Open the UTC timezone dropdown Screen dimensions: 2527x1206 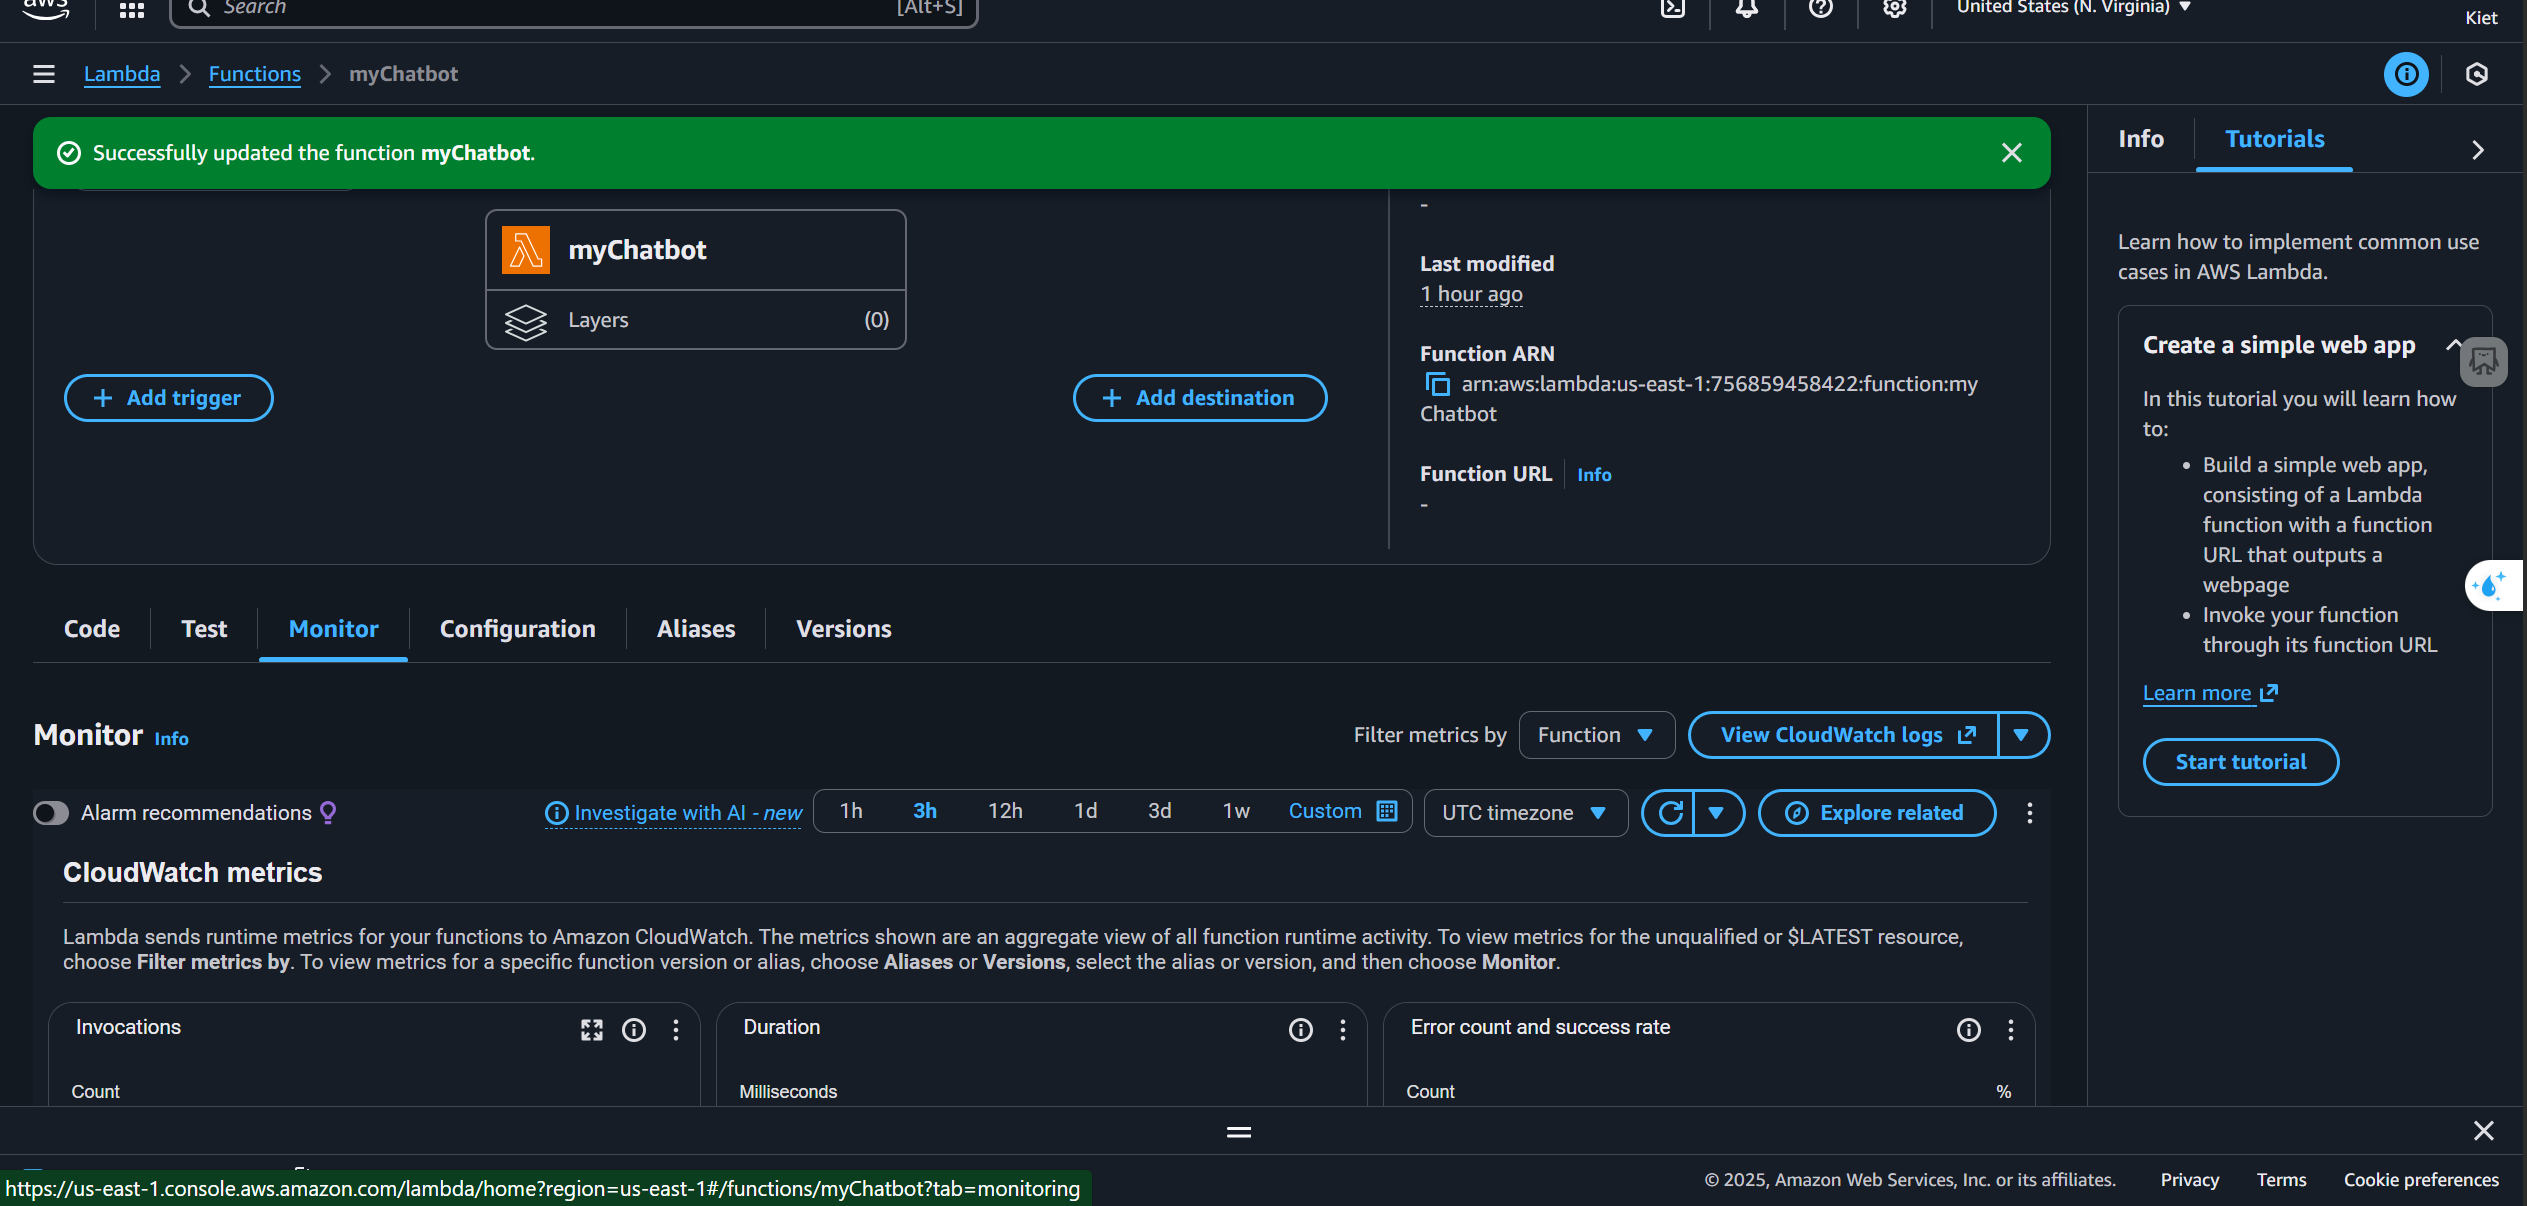[x=1524, y=813]
